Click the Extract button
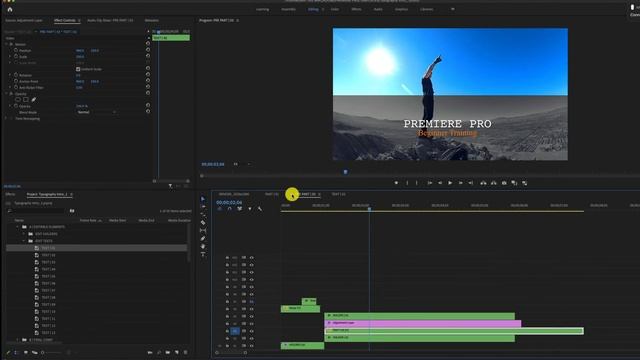 (x=493, y=183)
